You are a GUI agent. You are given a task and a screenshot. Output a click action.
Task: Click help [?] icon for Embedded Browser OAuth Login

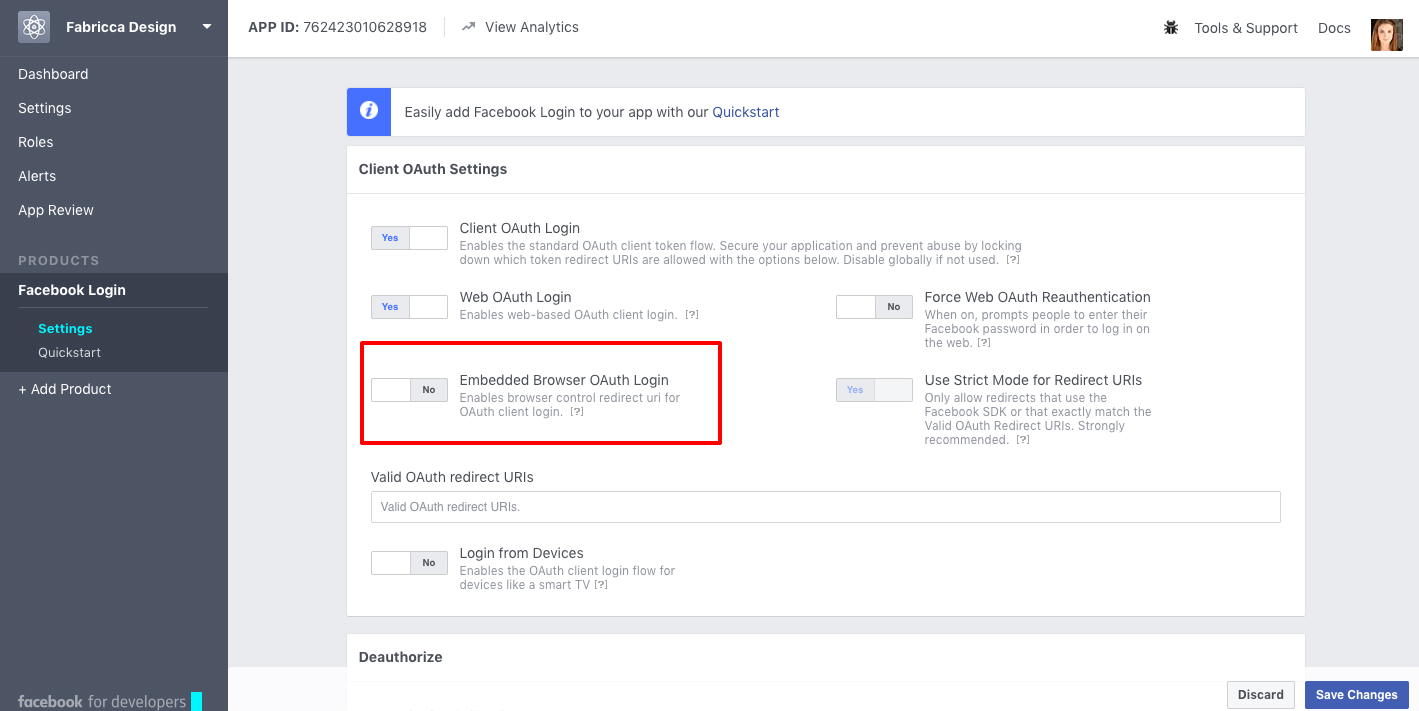pyautogui.click(x=577, y=412)
